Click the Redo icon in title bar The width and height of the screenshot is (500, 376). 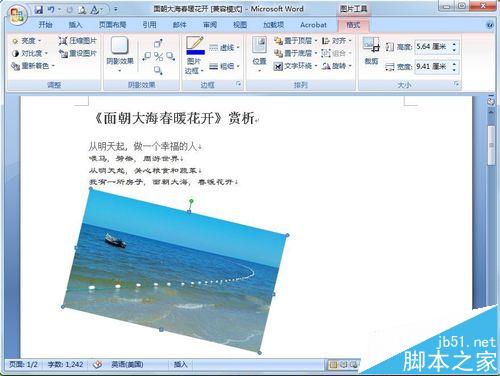coord(69,10)
